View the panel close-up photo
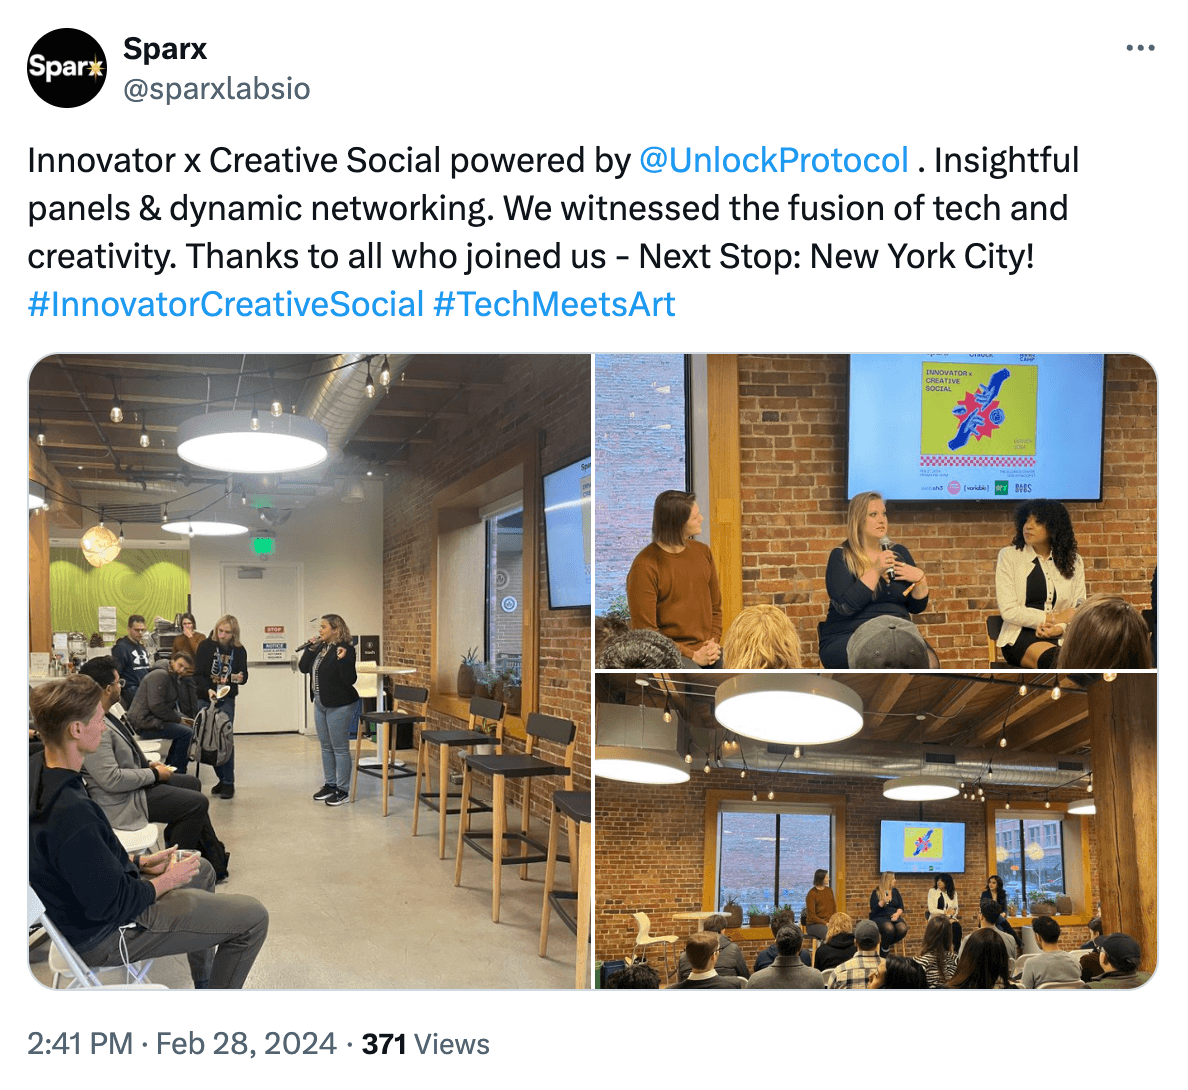Image resolution: width=1188 pixels, height=1090 pixels. 876,511
